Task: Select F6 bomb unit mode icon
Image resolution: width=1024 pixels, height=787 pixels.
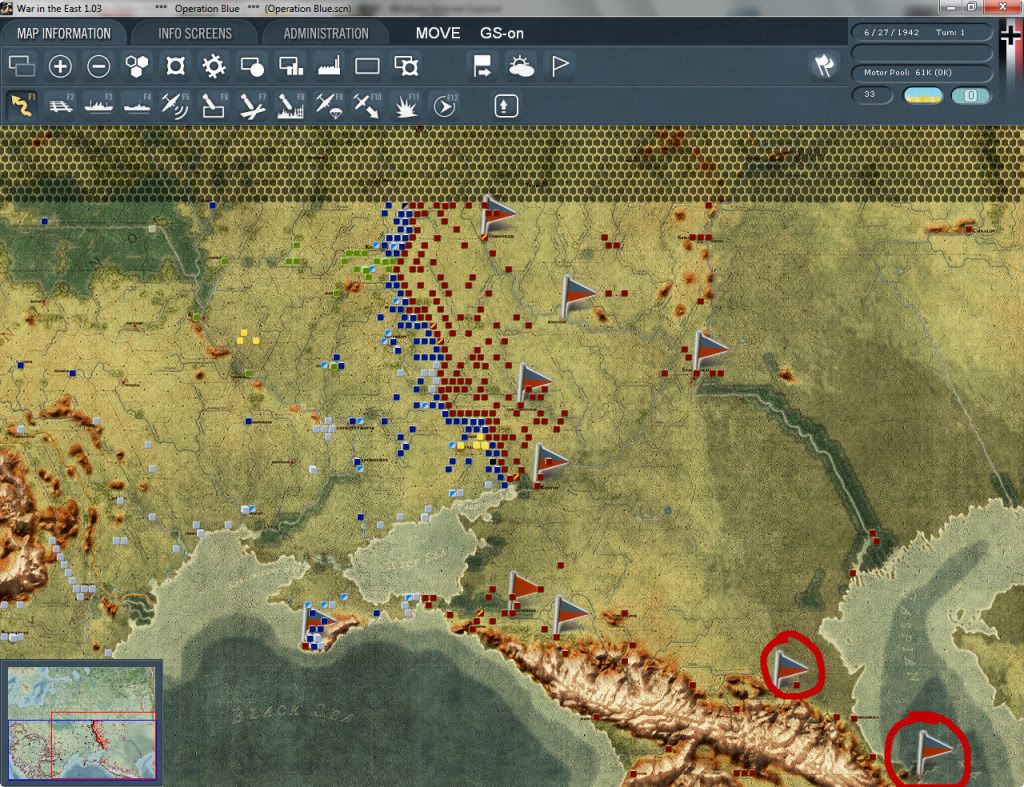Action: (x=214, y=105)
